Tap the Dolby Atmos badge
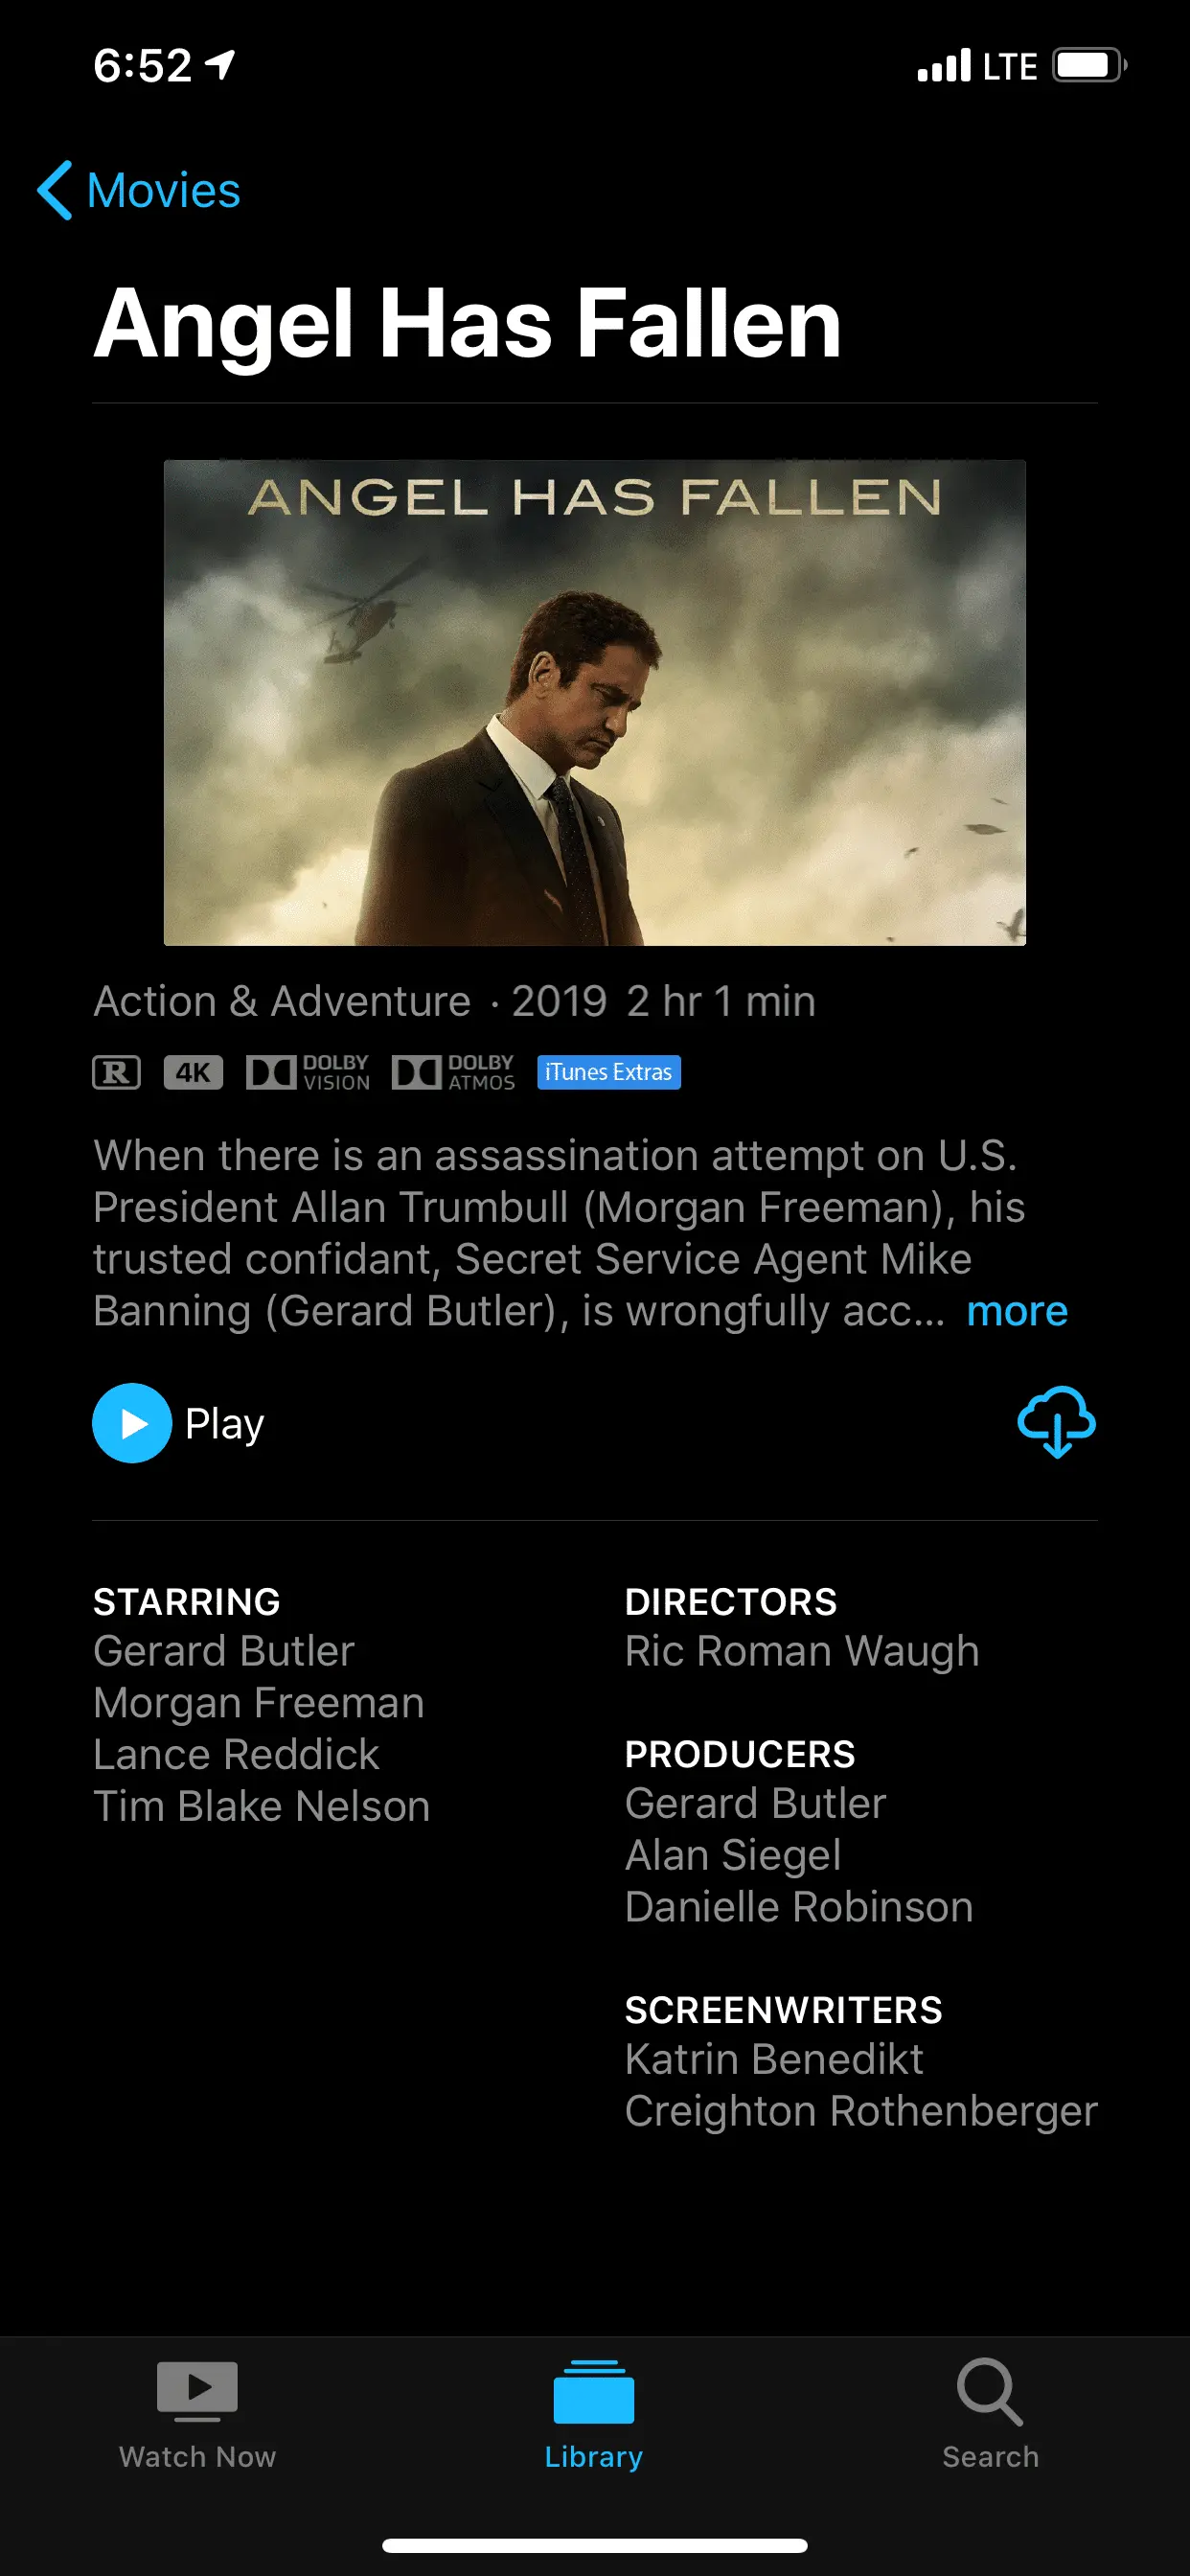The image size is (1190, 2576). click(x=453, y=1072)
